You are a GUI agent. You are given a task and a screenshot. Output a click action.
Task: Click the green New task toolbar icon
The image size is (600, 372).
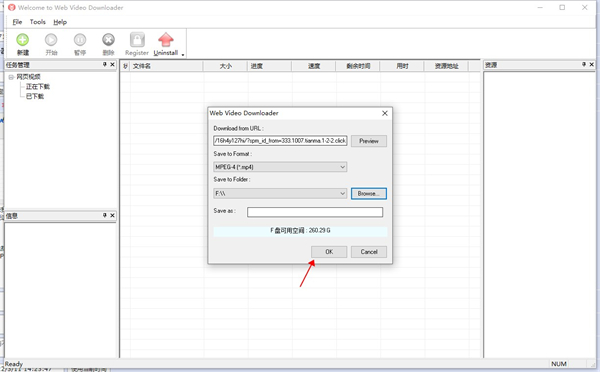23,40
